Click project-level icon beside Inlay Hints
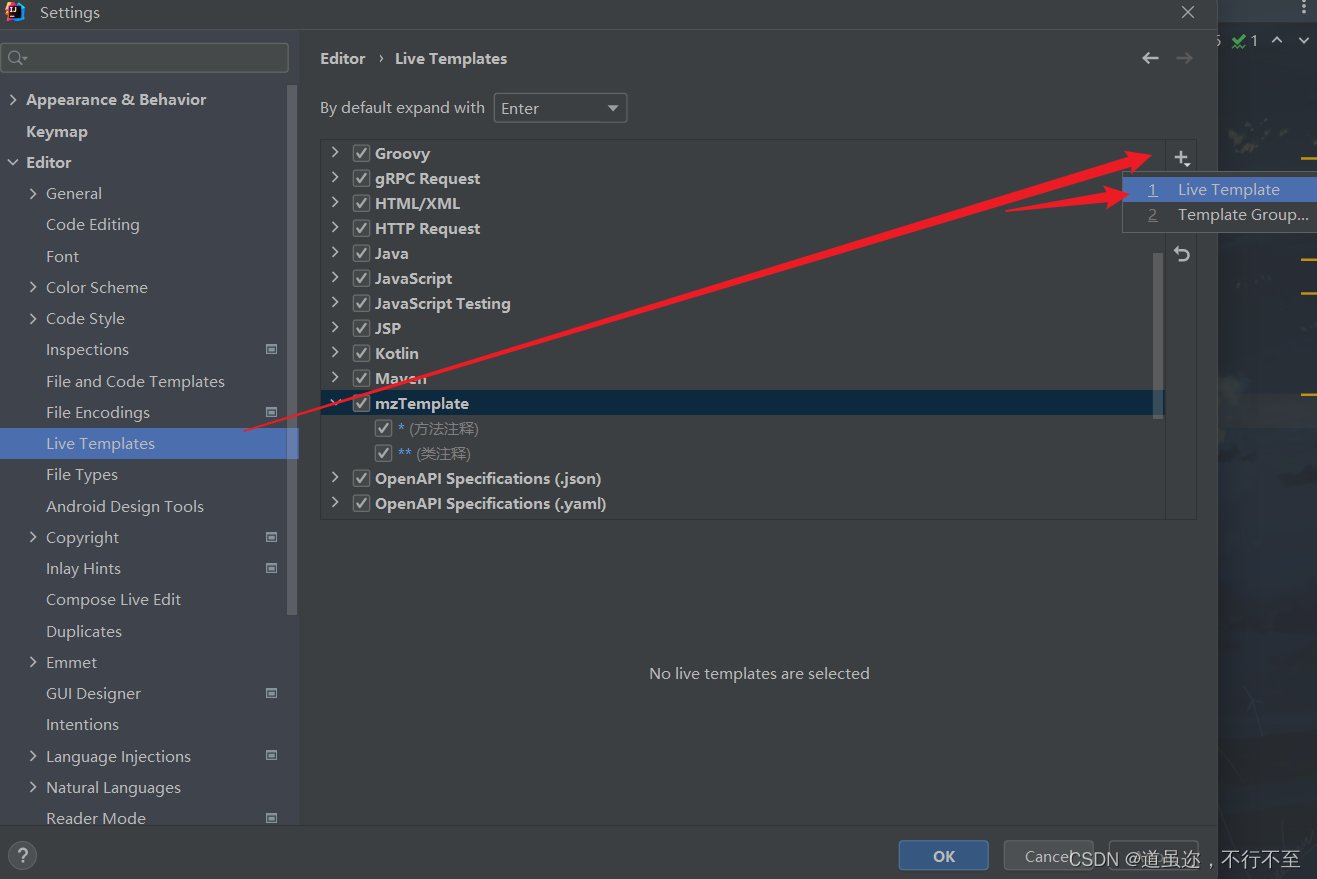 (271, 568)
